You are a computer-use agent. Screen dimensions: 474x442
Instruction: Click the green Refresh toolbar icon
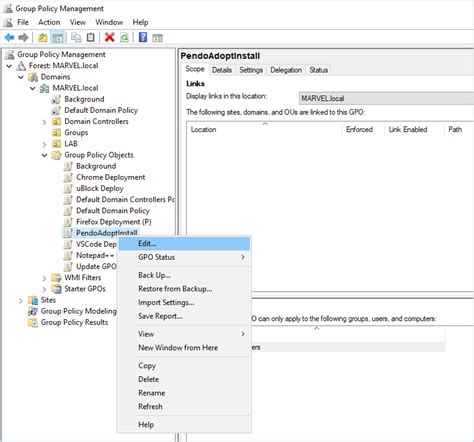click(124, 37)
